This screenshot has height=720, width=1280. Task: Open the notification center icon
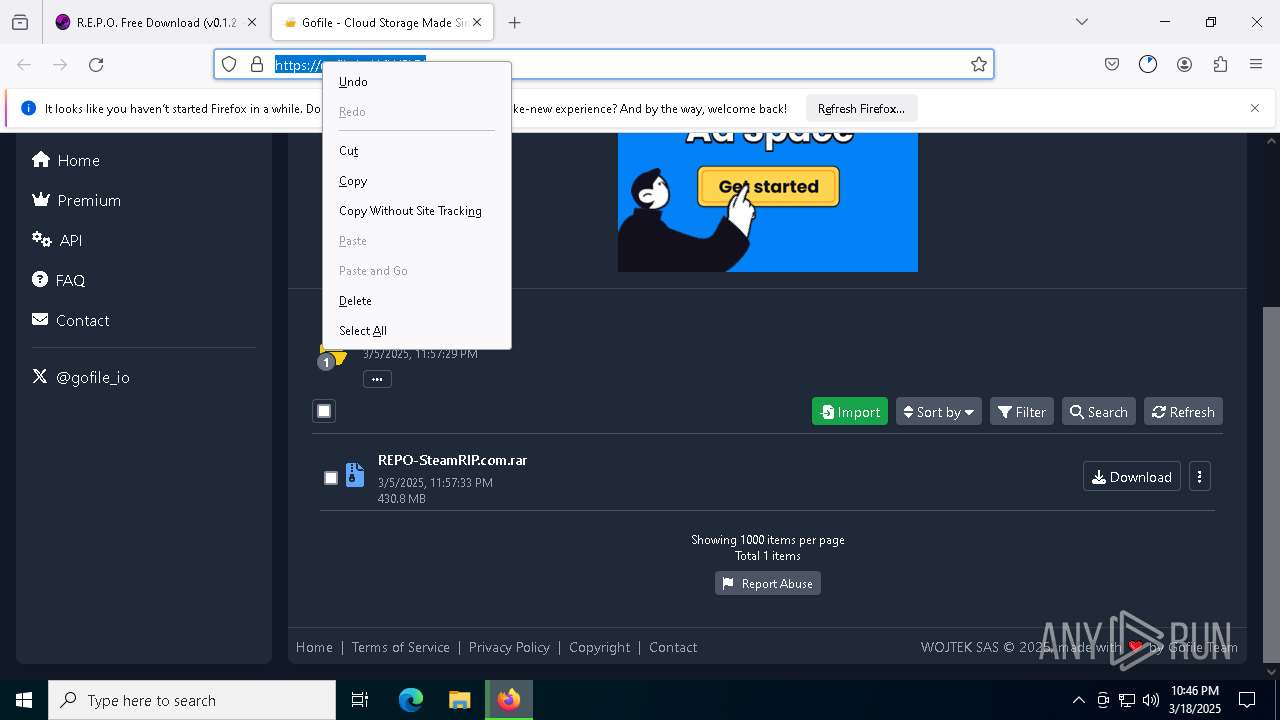click(1247, 700)
